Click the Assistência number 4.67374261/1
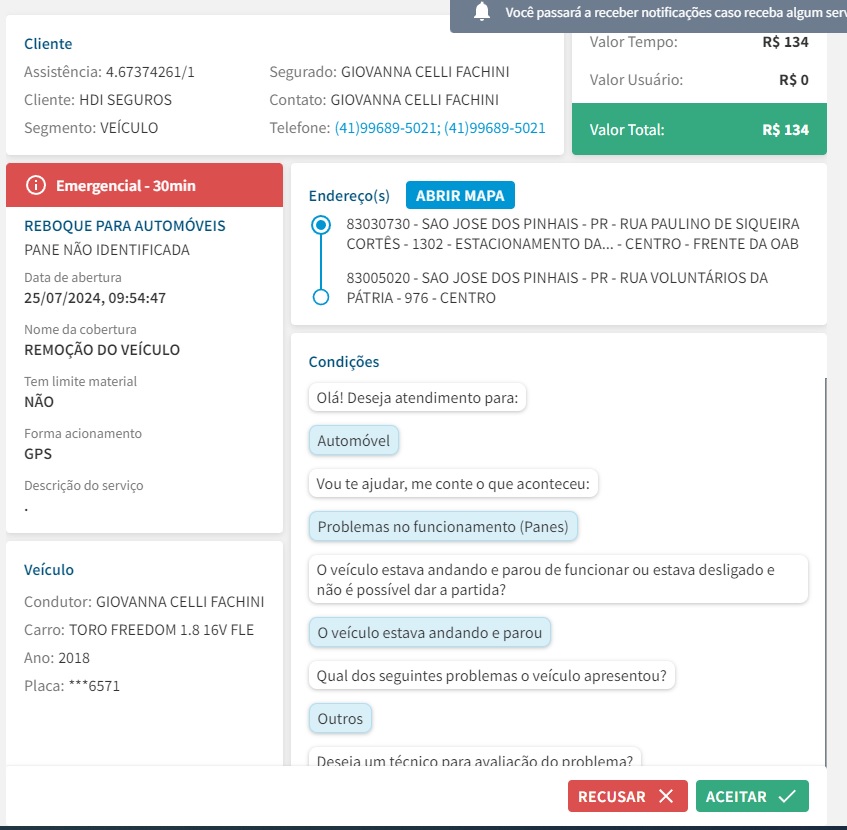Screen dimensions: 847x830 [150, 72]
